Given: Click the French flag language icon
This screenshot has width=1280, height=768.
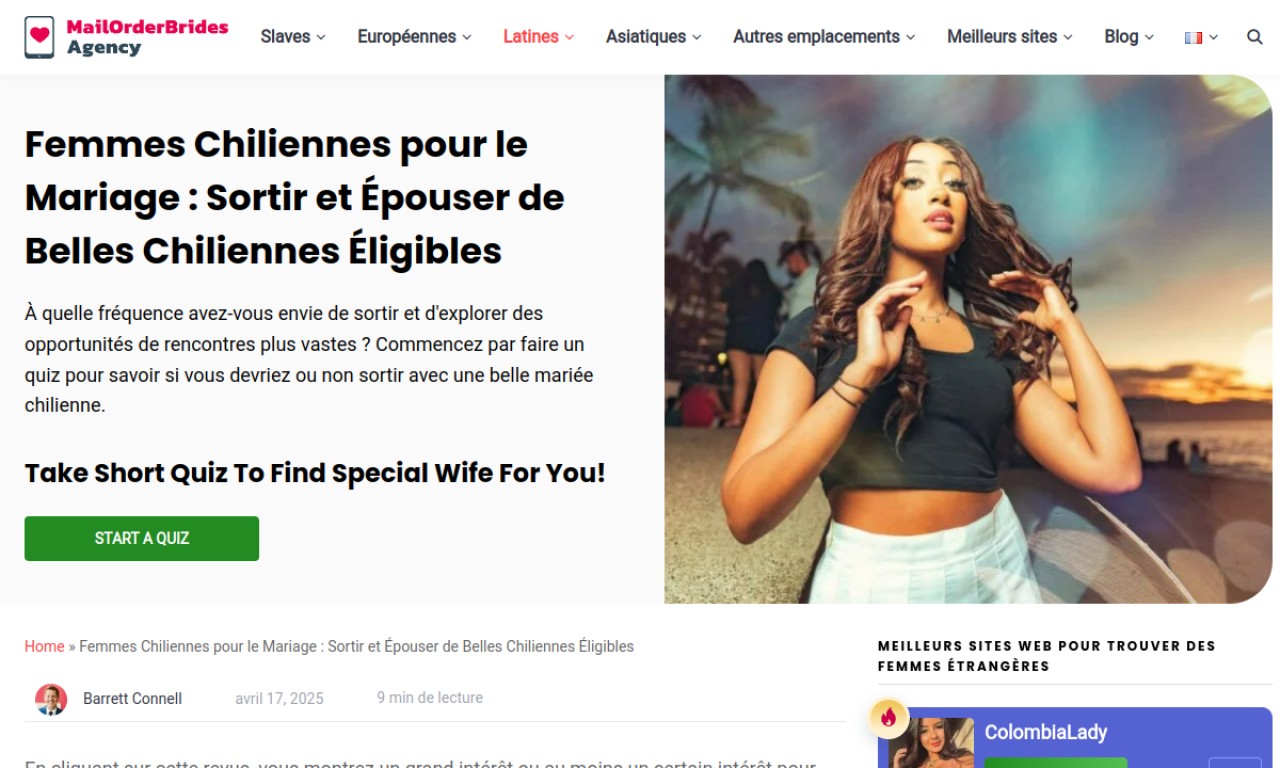Looking at the screenshot, I should tap(1193, 37).
